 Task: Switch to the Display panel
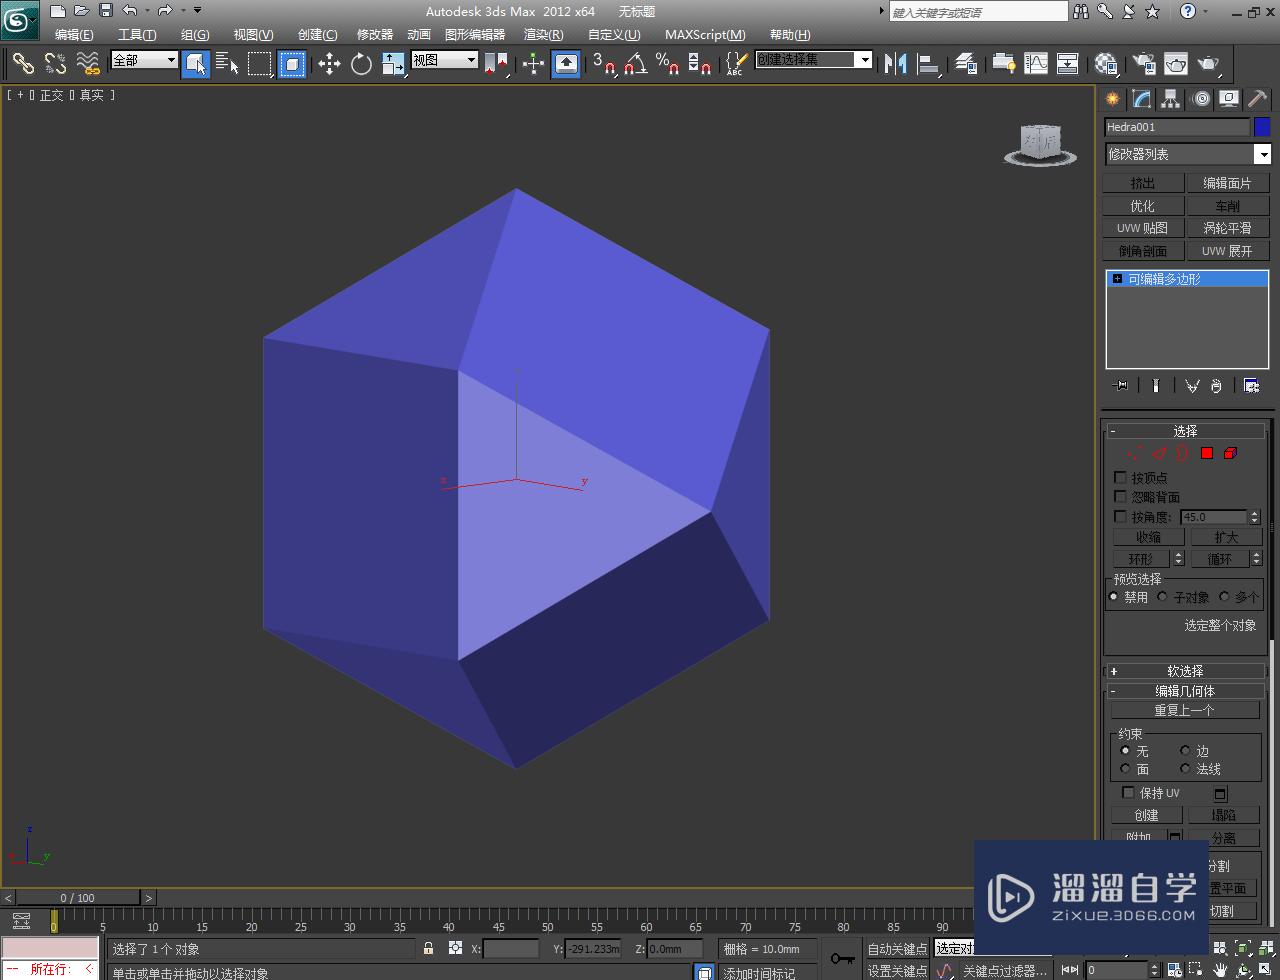1229,99
